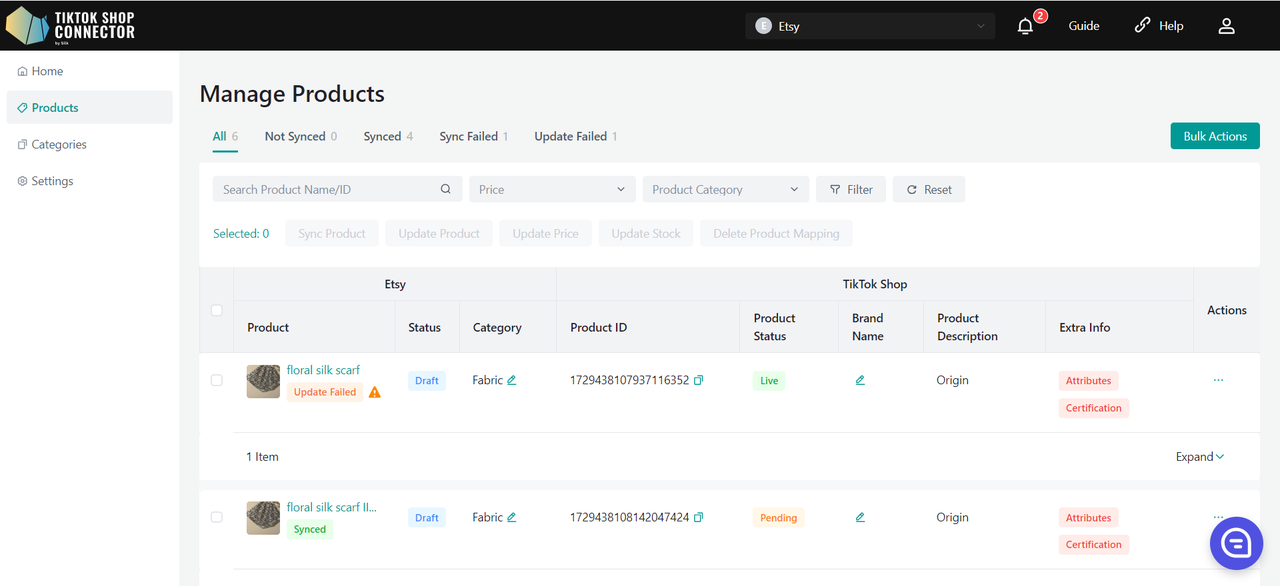Expand the first product's item list
This screenshot has width=1280, height=586.
tap(1200, 457)
